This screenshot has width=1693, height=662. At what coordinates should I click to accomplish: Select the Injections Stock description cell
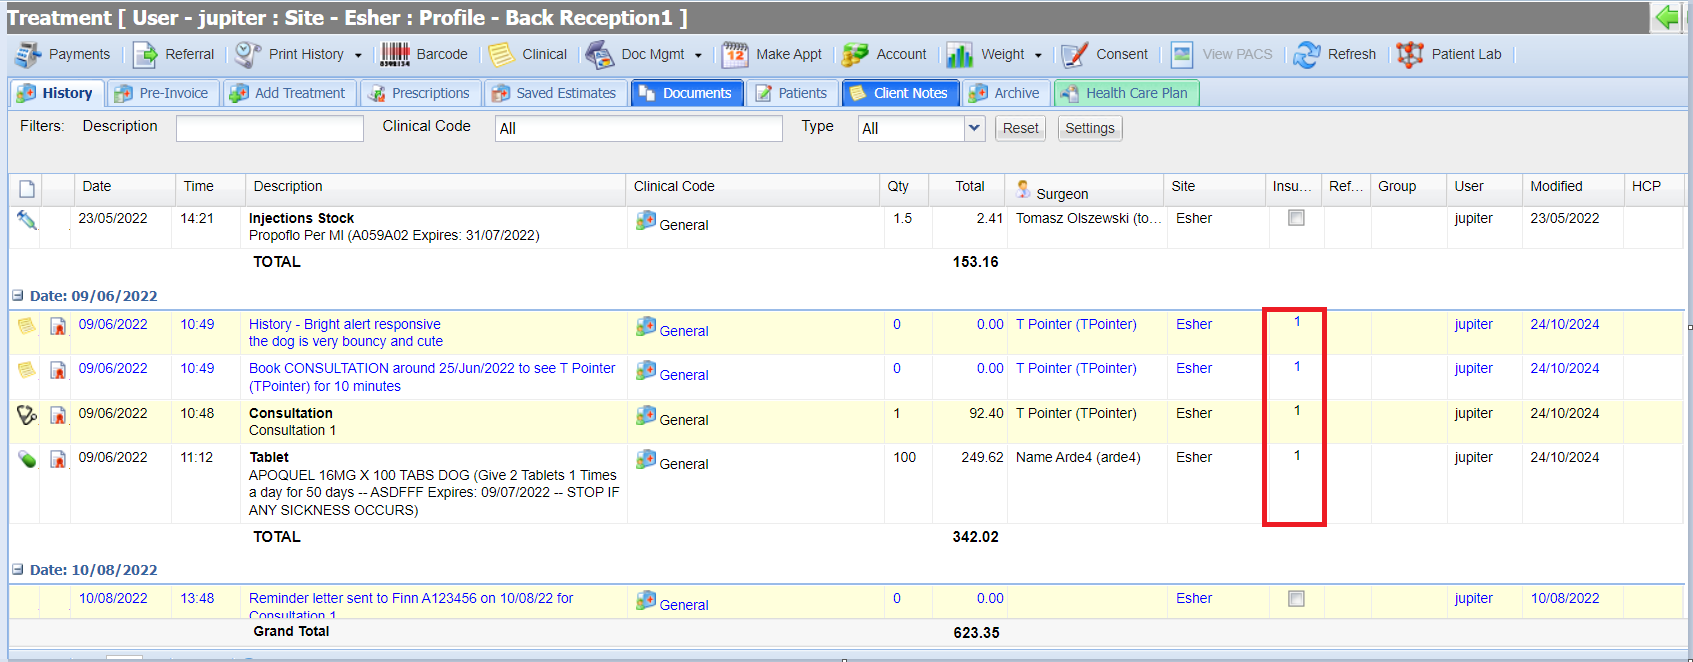click(434, 227)
